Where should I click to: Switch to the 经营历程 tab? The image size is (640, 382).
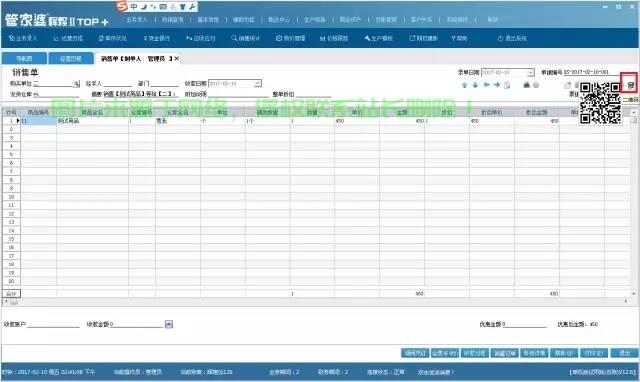click(x=71, y=58)
